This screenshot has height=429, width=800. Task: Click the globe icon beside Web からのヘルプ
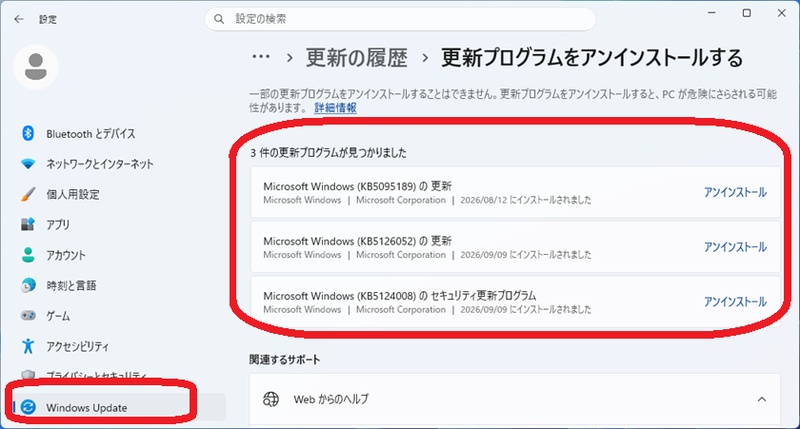coord(271,399)
